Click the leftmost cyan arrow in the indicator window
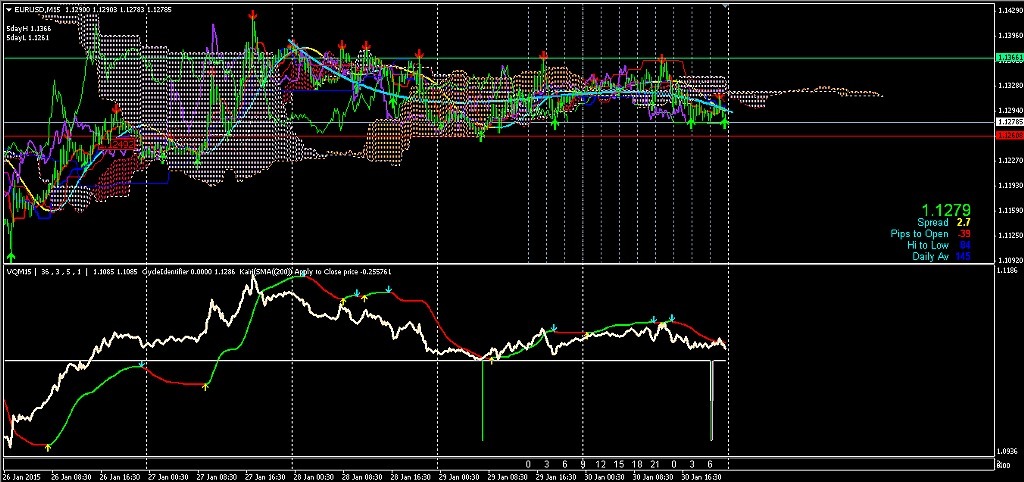The width and height of the screenshot is (1024, 482). [x=143, y=364]
